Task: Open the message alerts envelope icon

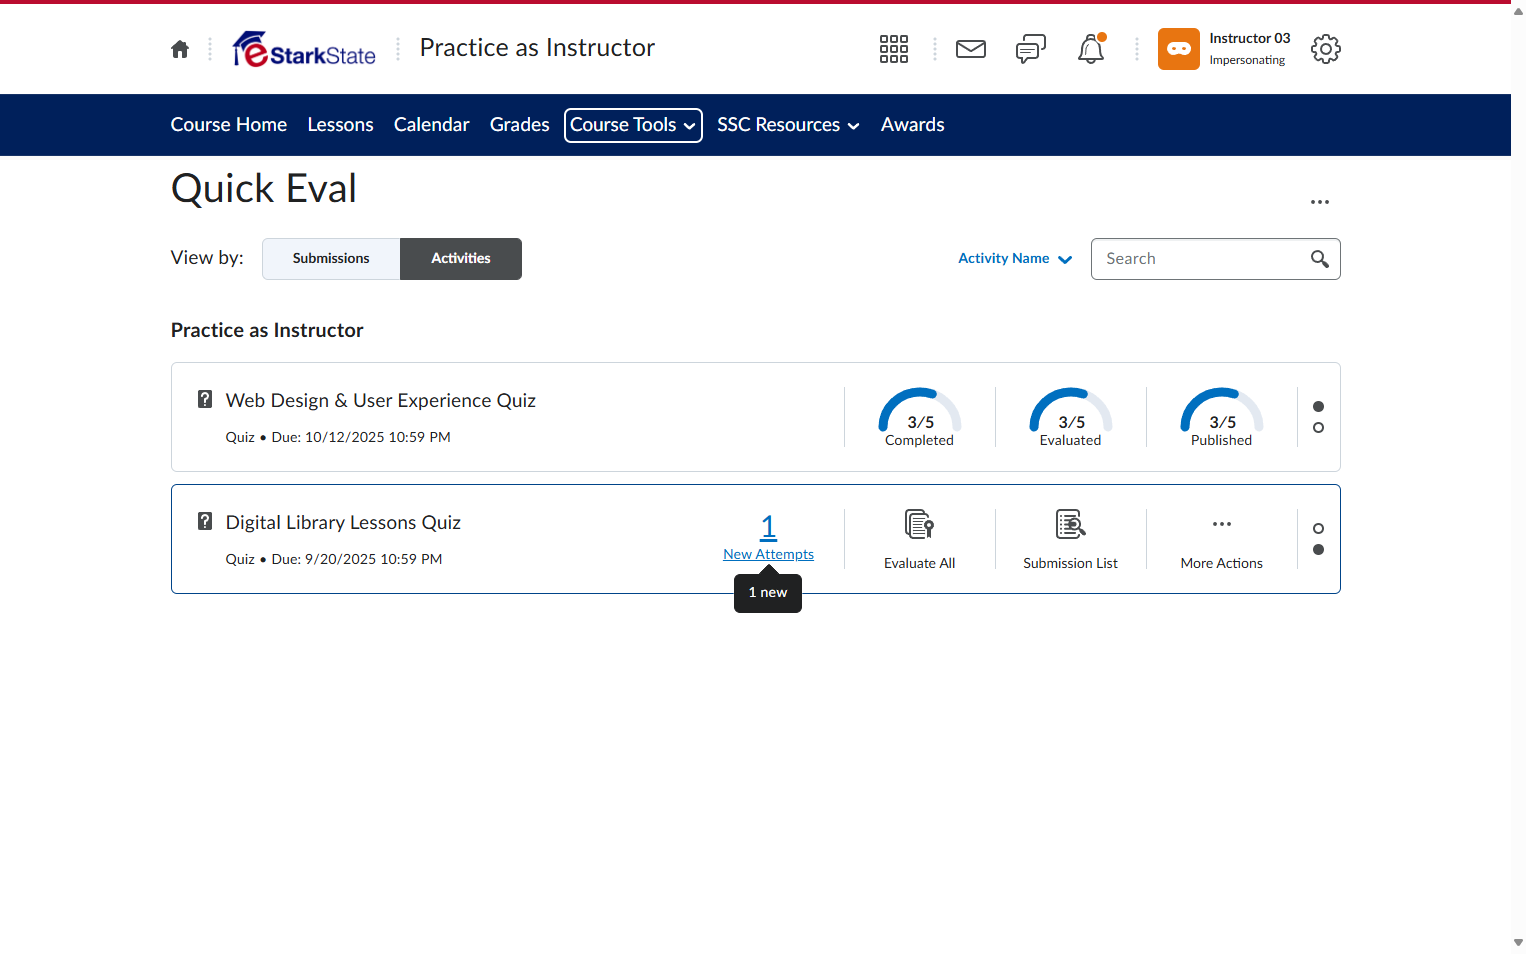Action: click(x=971, y=49)
